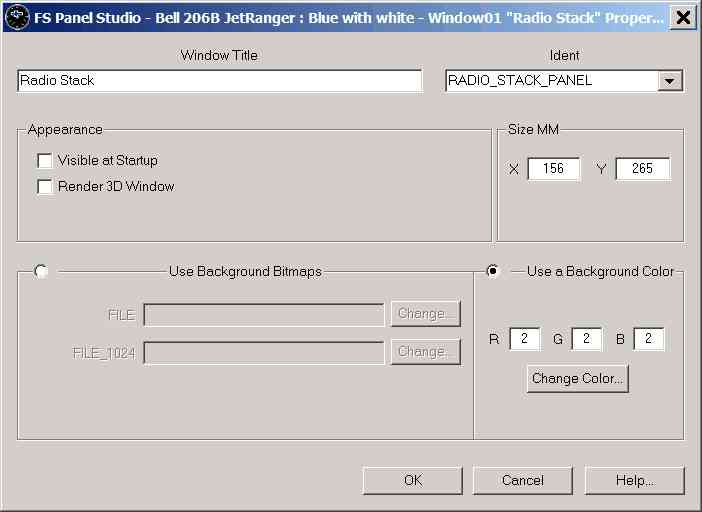Click the Size MM X field
702x512 pixels.
click(554, 169)
